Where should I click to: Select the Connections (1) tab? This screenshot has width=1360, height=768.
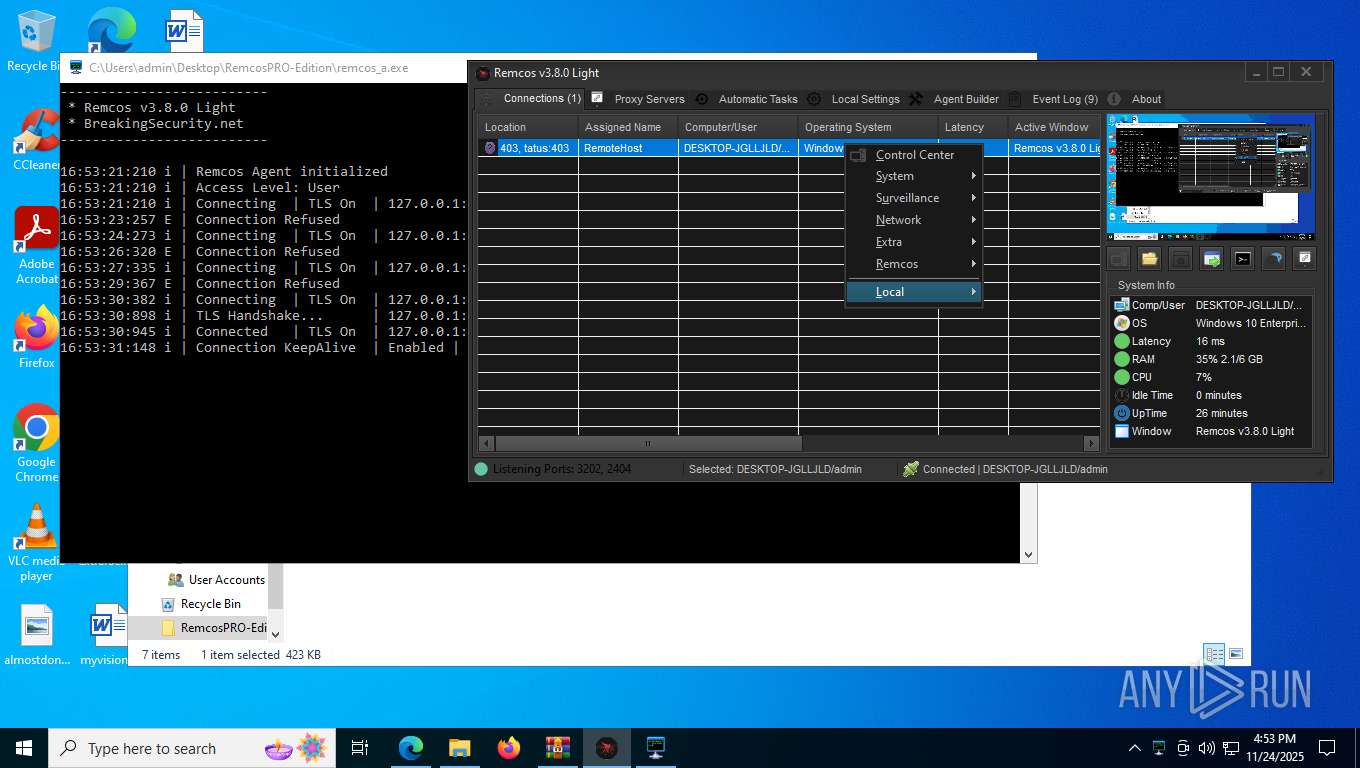pos(530,98)
